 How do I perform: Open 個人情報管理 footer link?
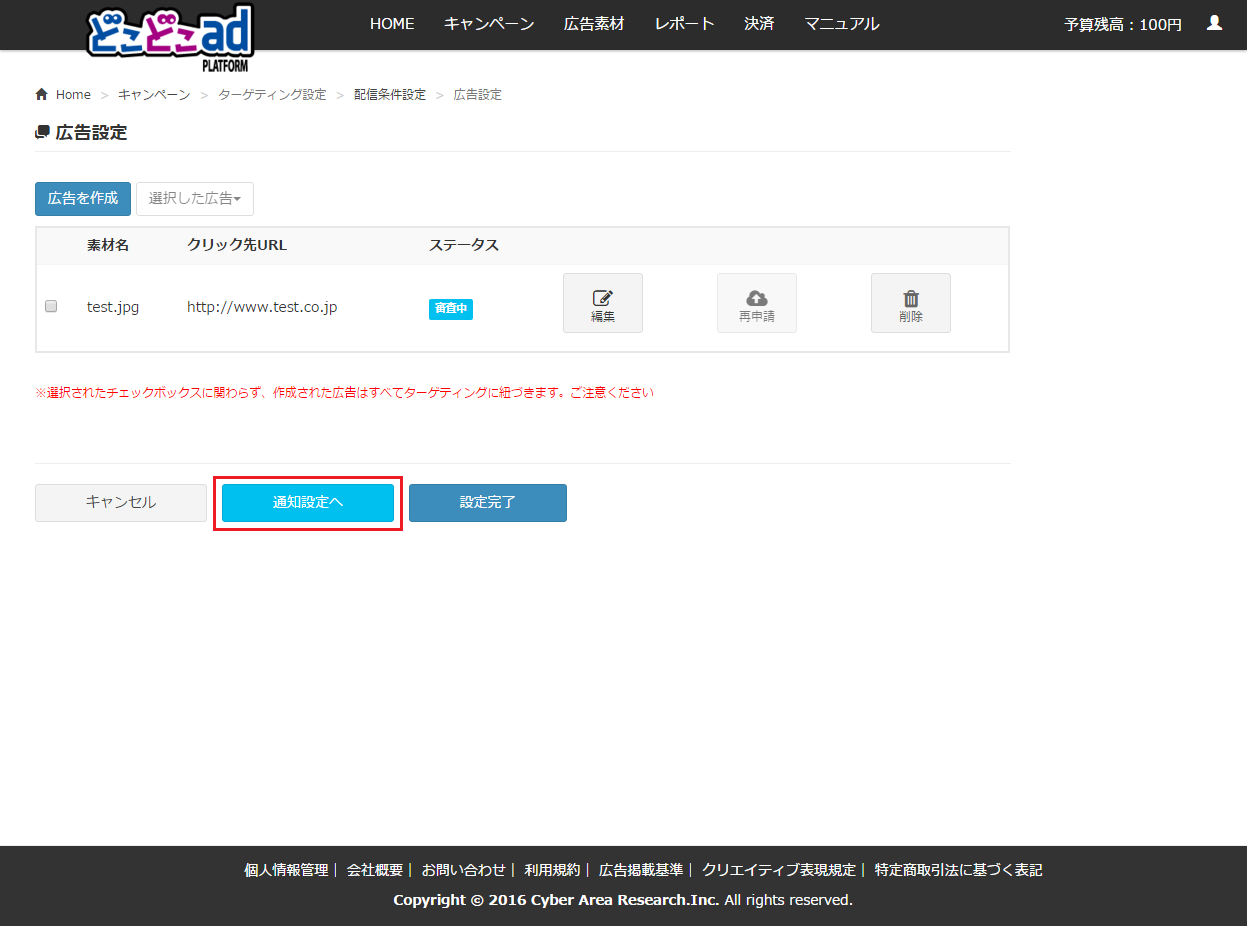coord(286,870)
